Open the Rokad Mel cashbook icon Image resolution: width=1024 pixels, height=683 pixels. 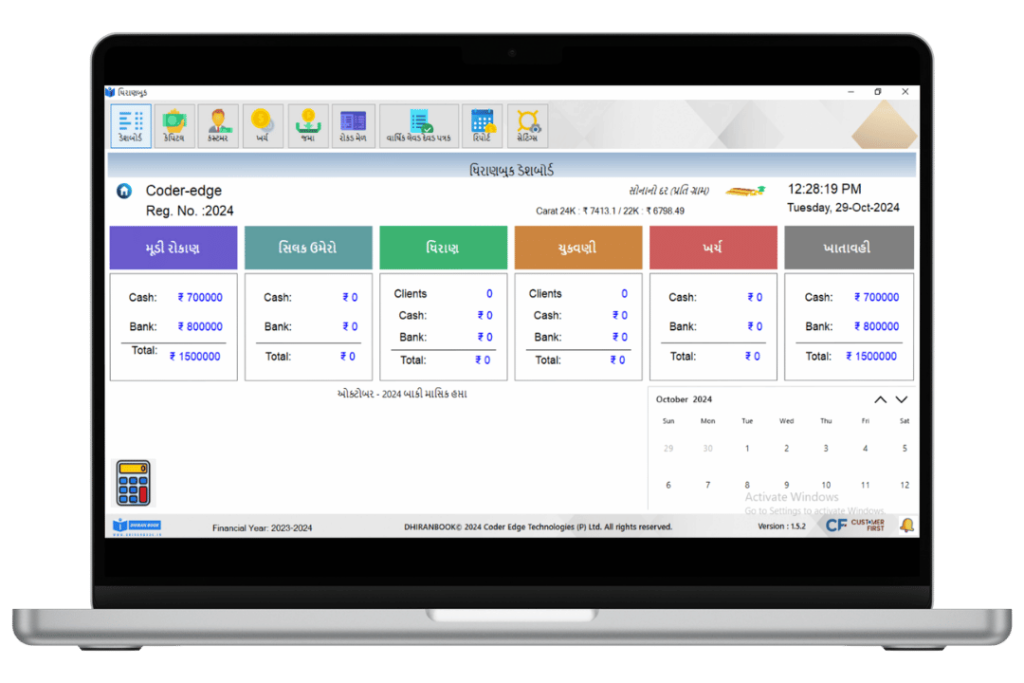(353, 125)
